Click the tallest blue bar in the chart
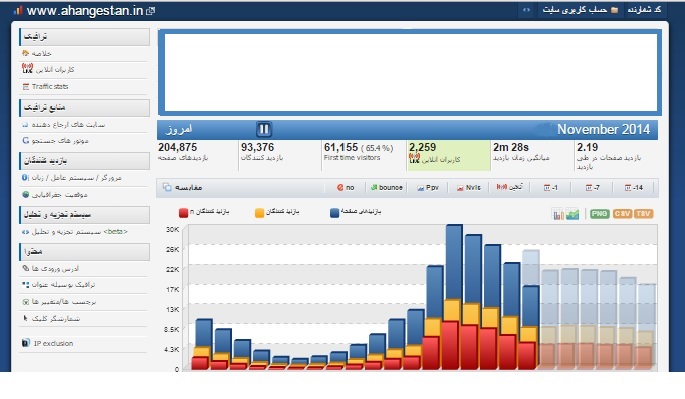685x399 pixels. pyautogui.click(x=454, y=262)
